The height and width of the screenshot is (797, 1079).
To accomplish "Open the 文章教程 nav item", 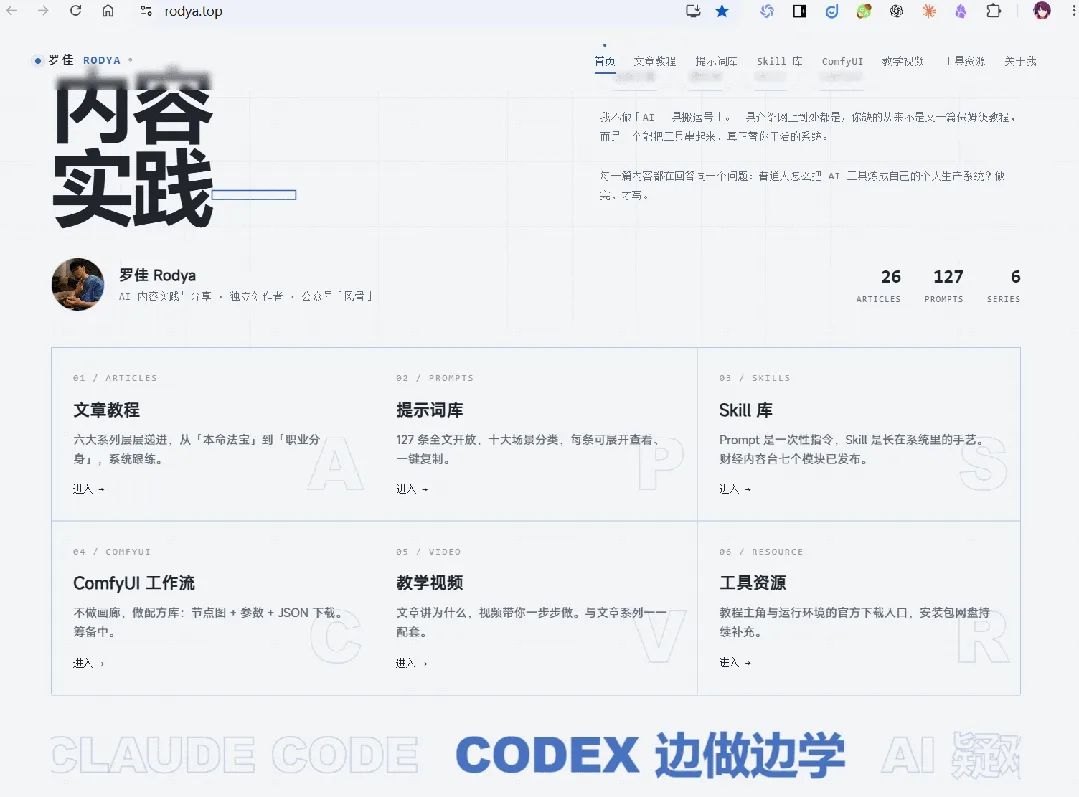I will tap(654, 61).
